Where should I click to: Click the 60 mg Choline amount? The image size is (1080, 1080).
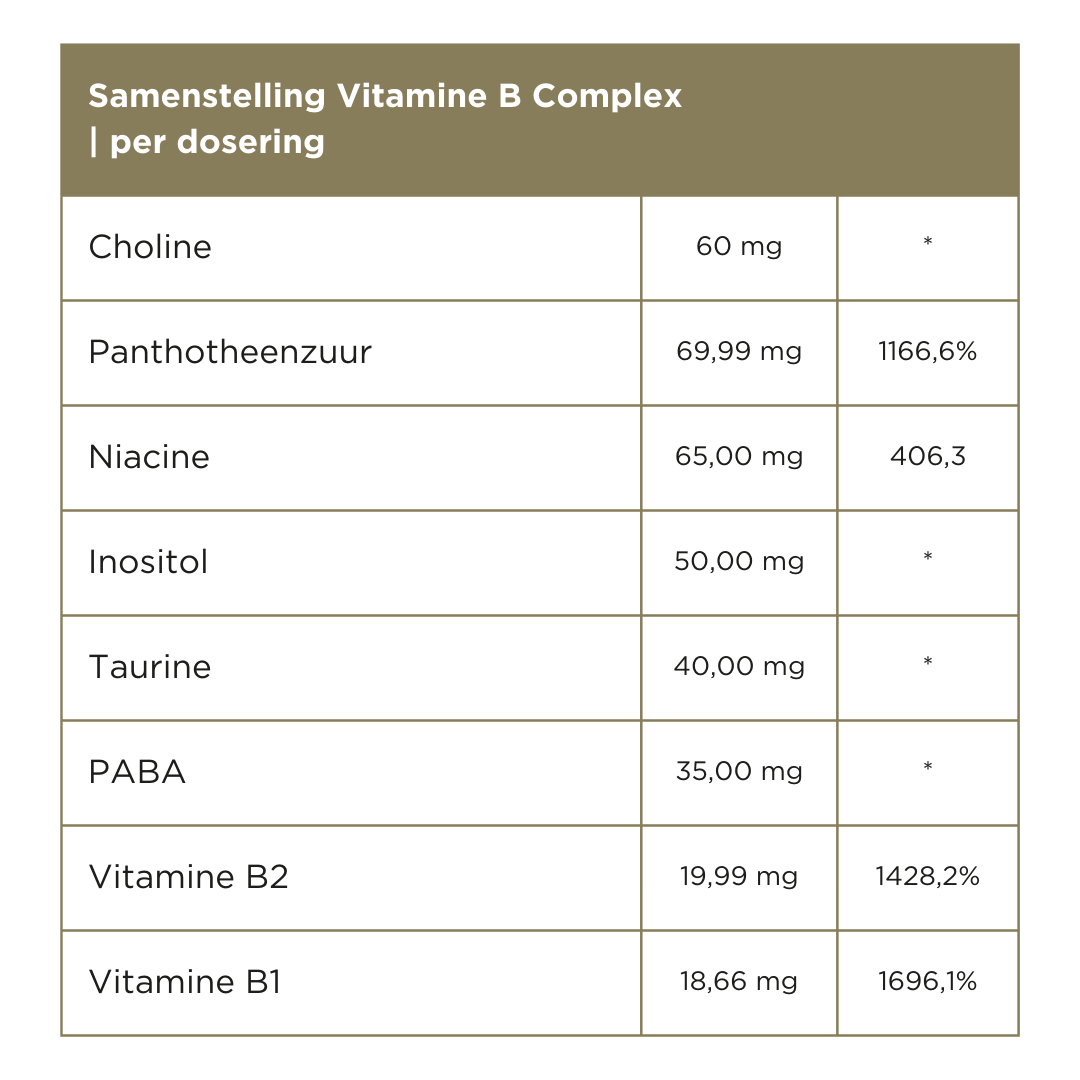pyautogui.click(x=739, y=247)
